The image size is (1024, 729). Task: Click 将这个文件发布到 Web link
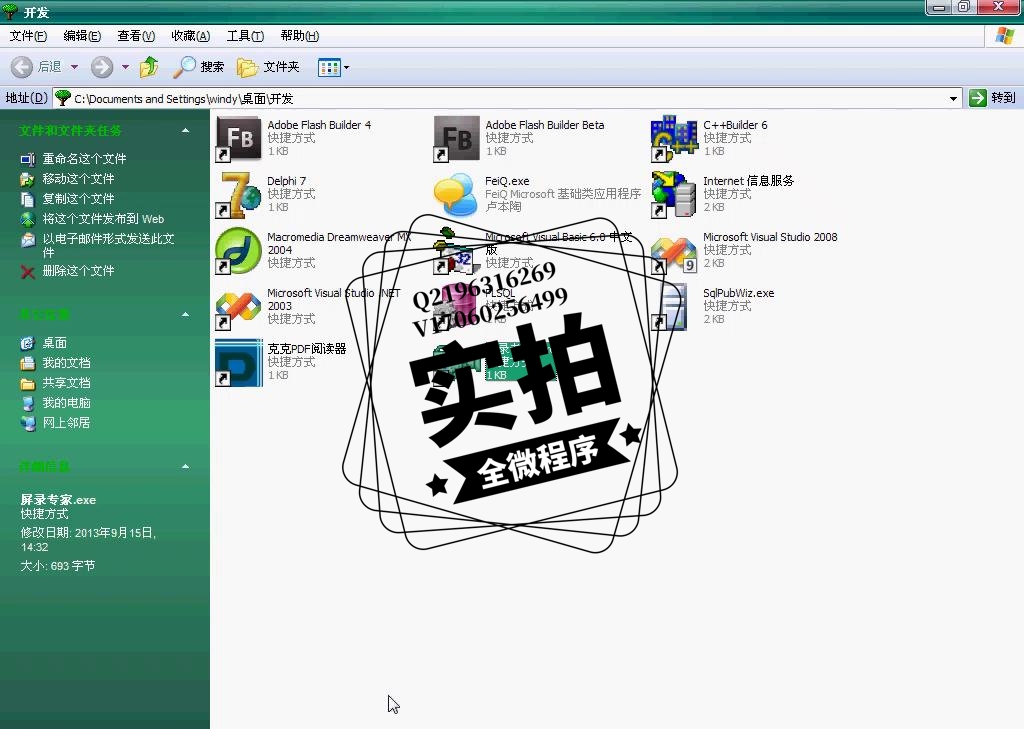point(103,219)
